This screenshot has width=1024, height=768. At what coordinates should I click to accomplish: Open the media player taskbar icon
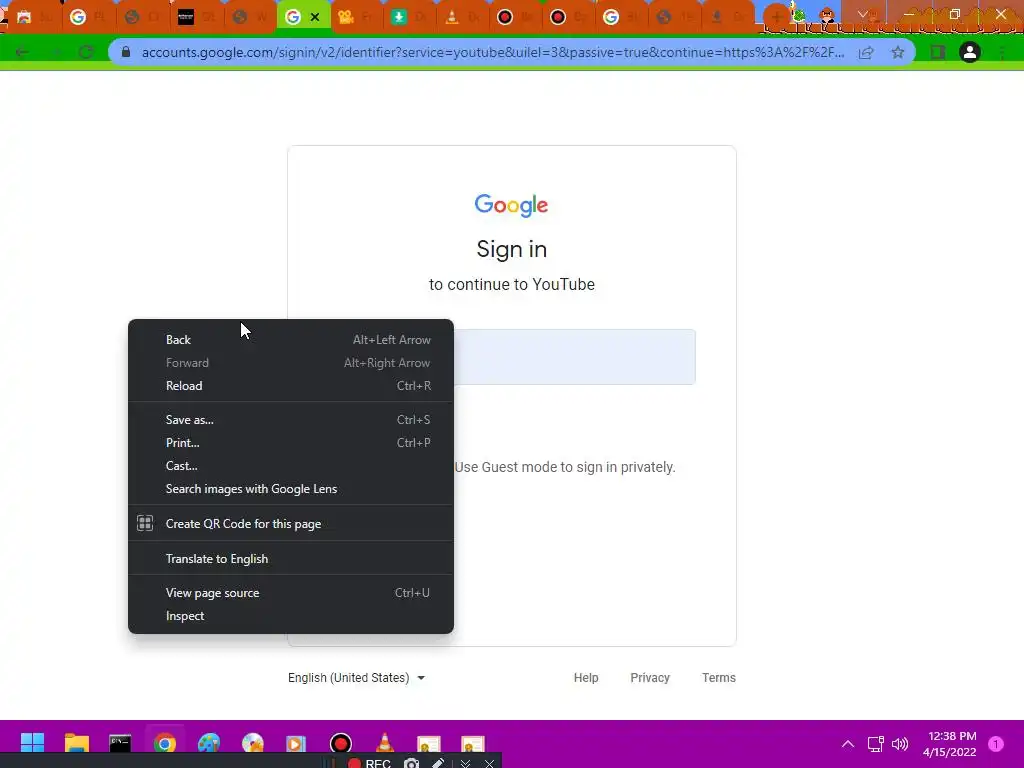296,743
